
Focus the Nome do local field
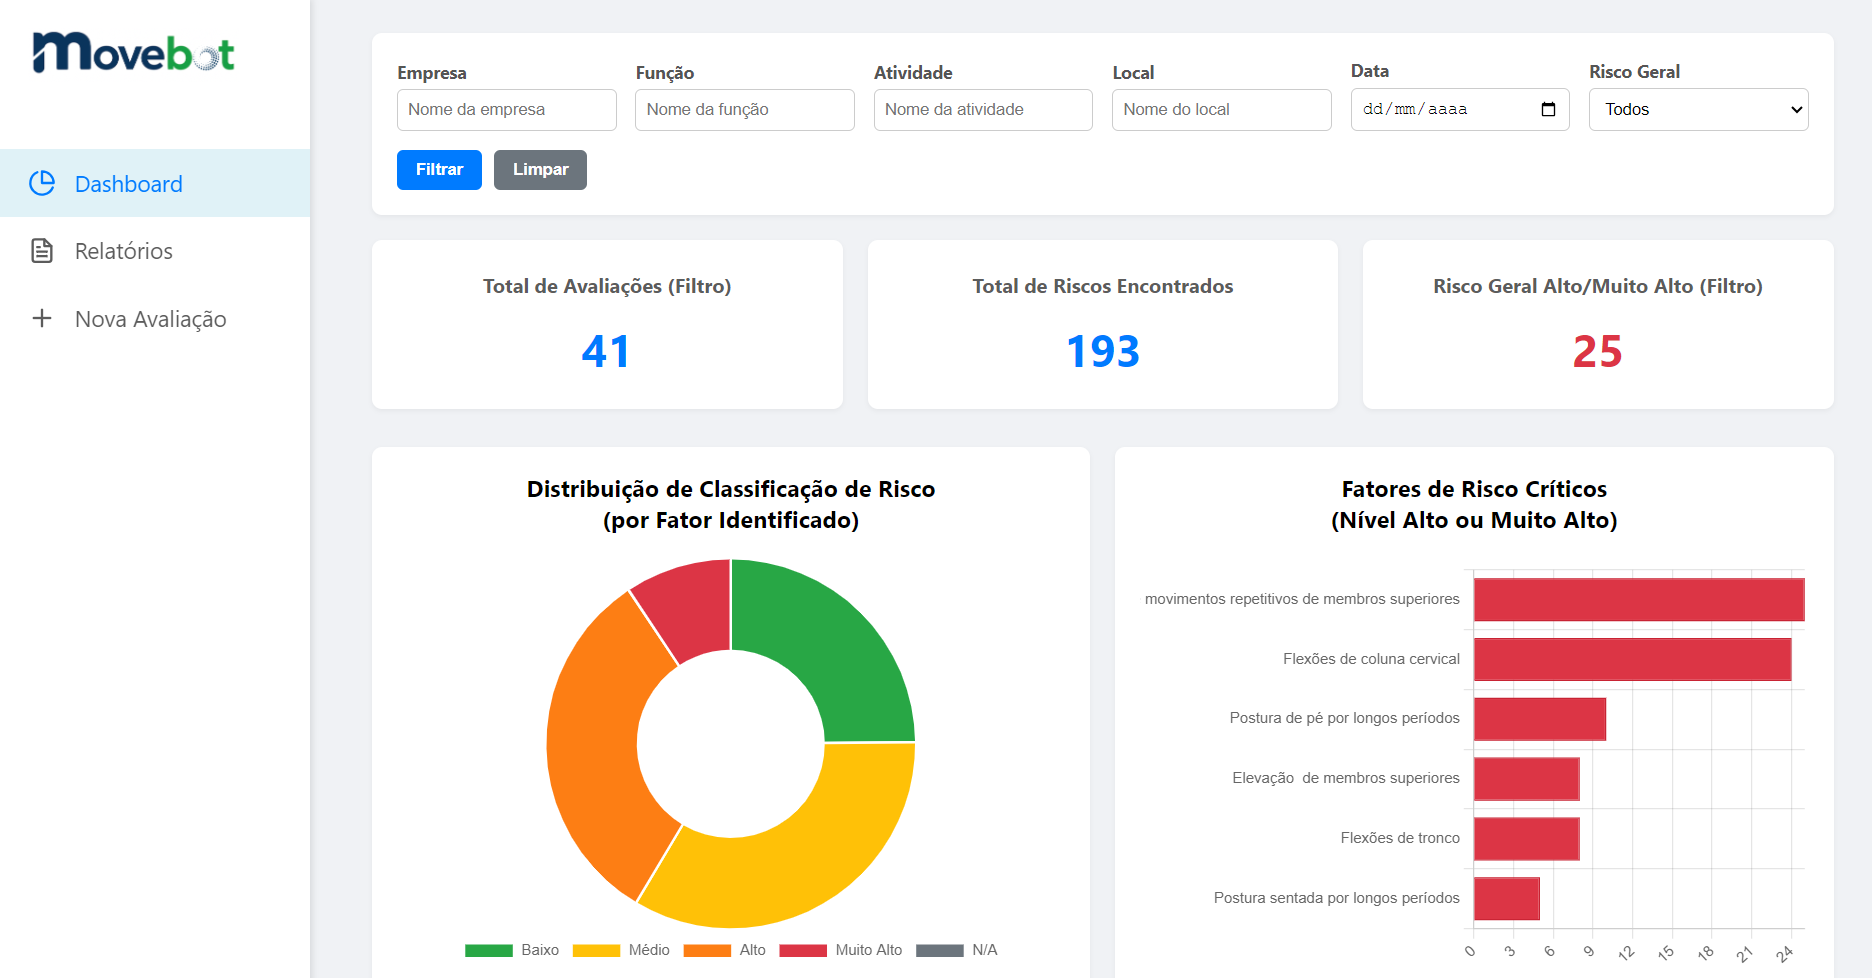click(x=1222, y=110)
